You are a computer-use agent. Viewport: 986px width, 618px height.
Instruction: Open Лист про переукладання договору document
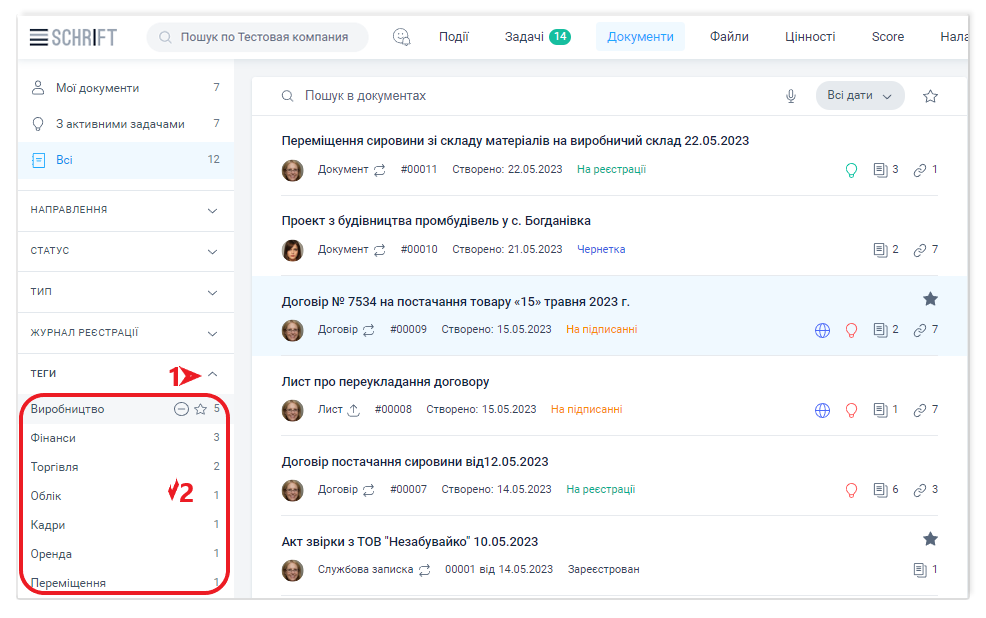pos(385,382)
